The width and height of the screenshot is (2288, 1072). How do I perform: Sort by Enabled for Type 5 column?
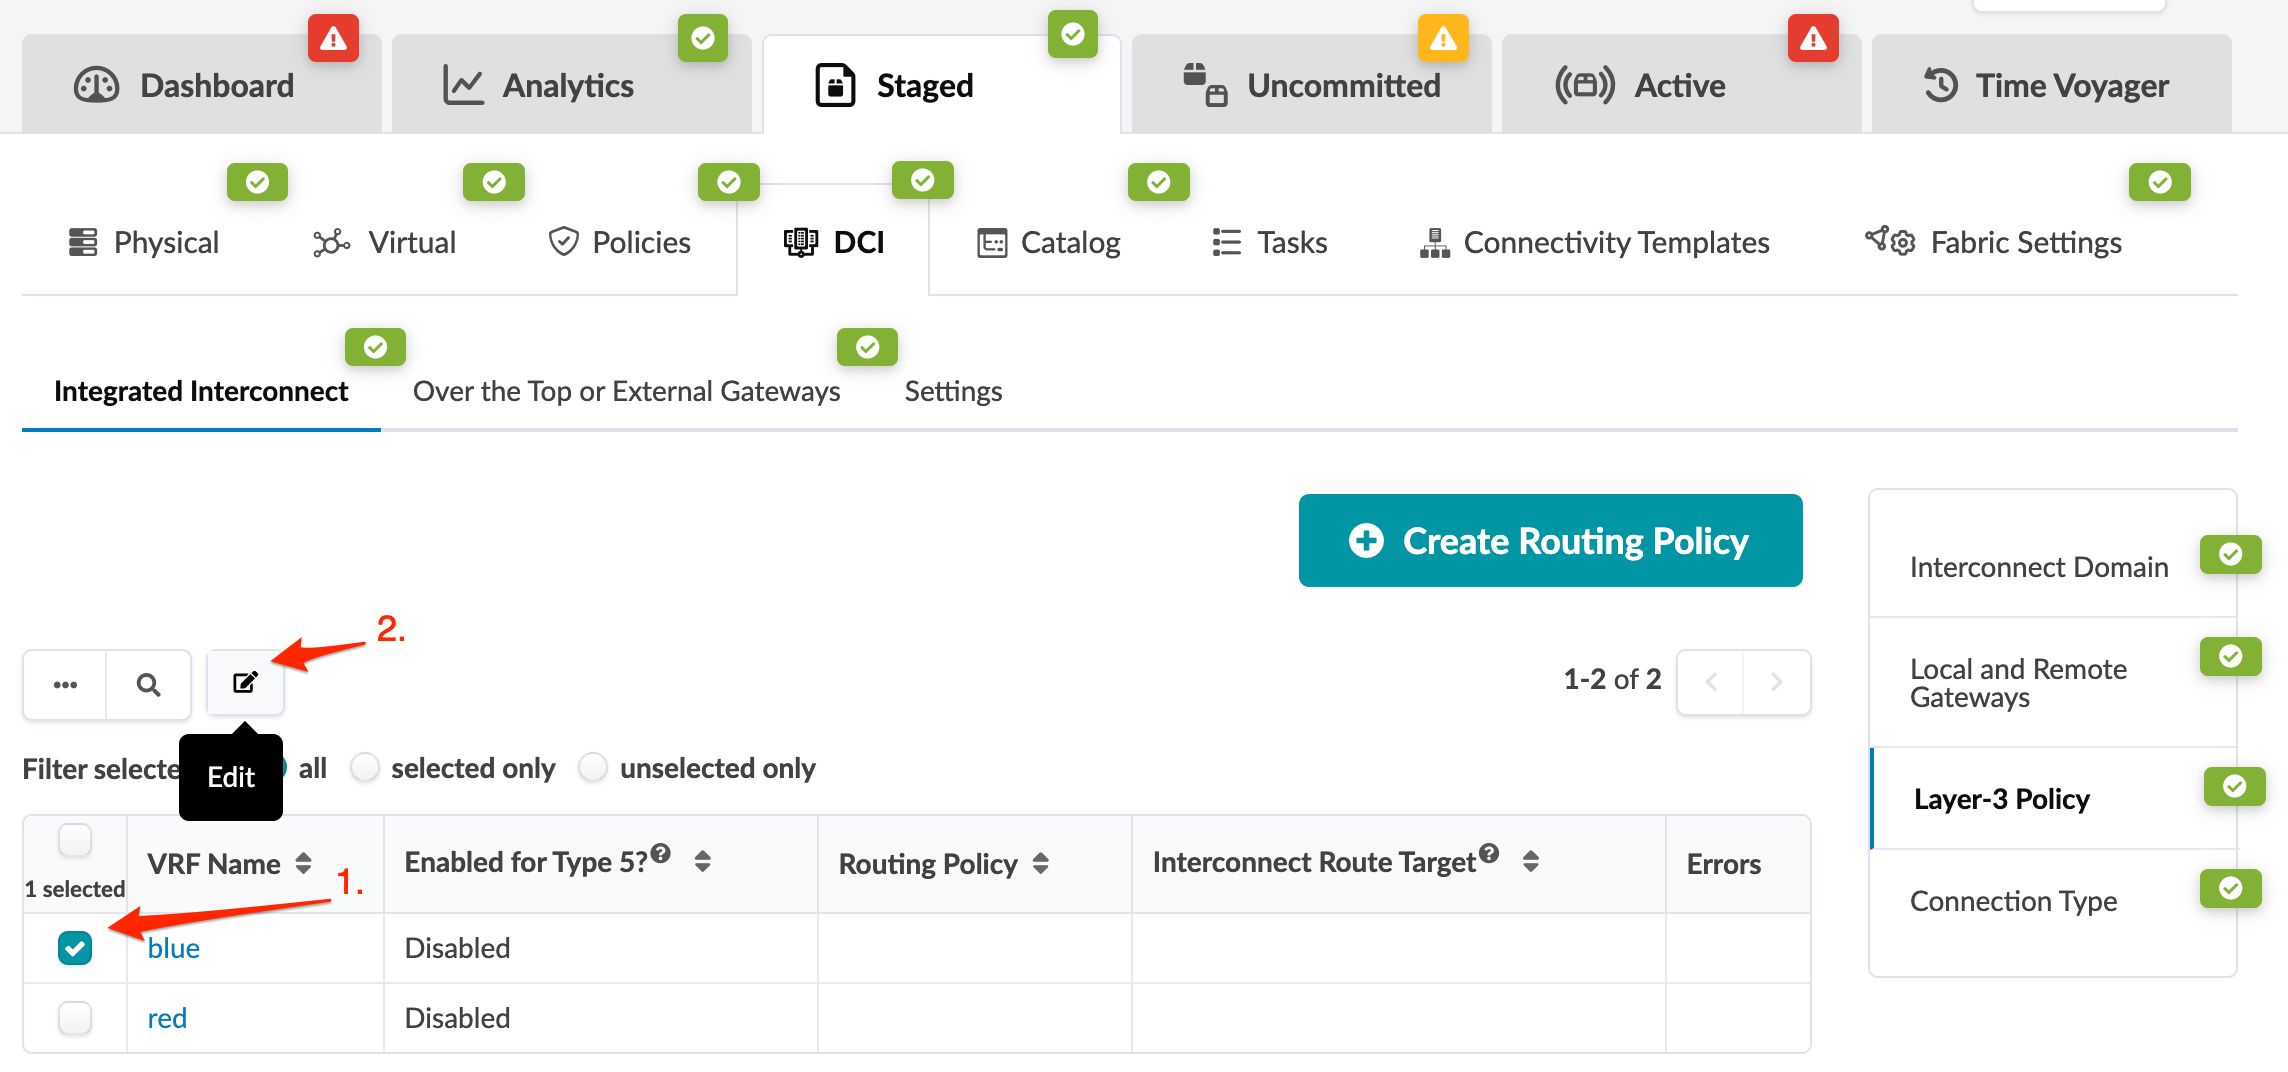pos(703,861)
